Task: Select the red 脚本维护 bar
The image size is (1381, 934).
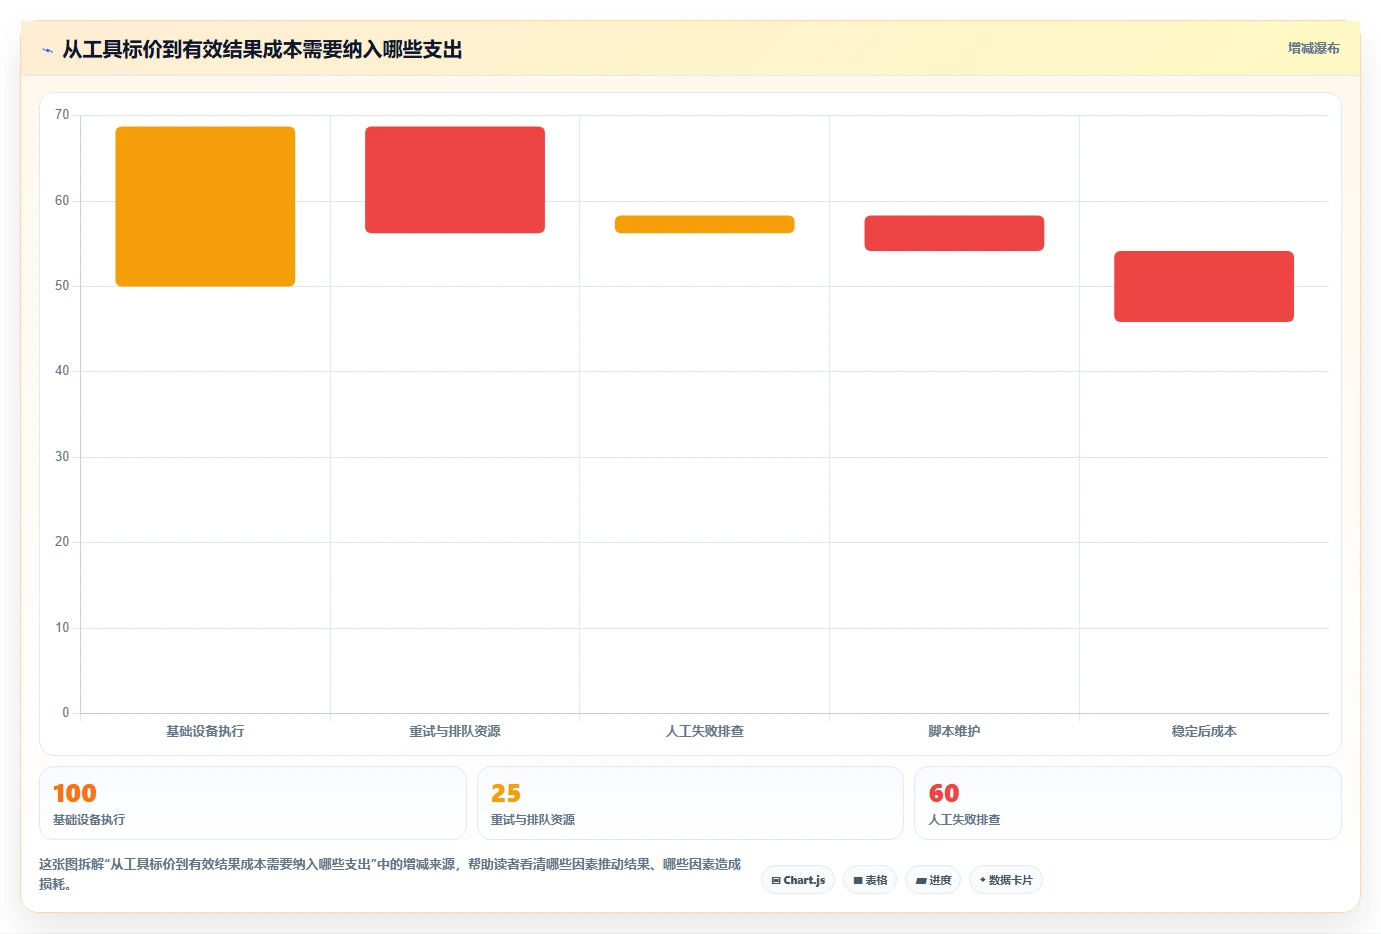Action: (954, 233)
